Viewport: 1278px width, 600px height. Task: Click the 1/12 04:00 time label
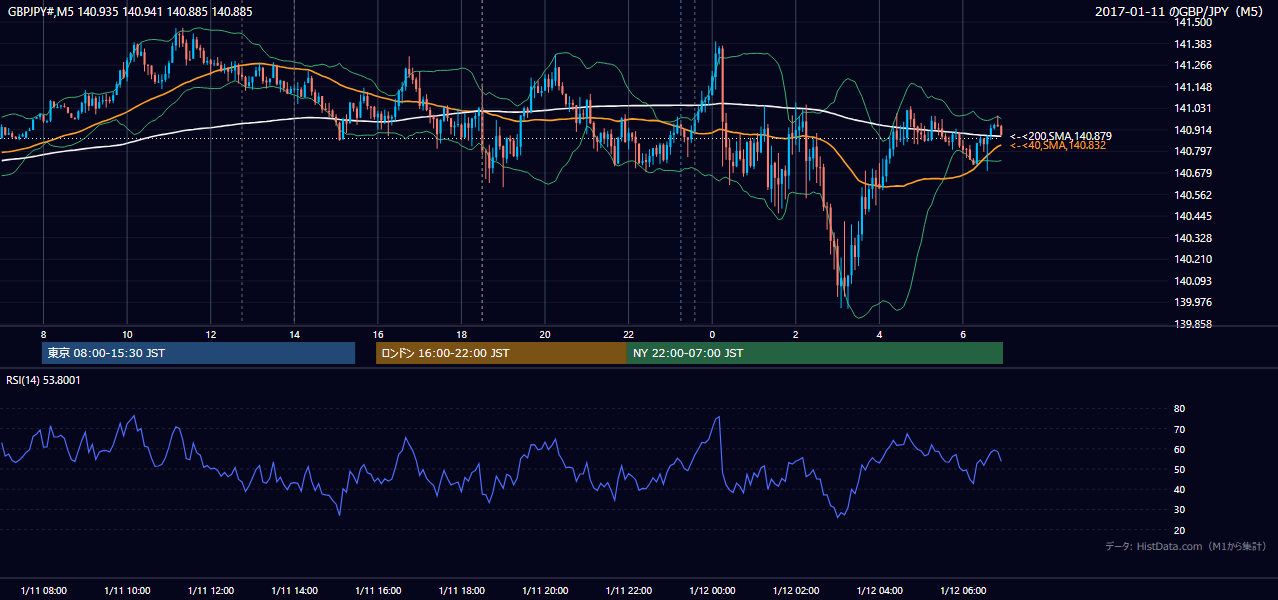879,591
